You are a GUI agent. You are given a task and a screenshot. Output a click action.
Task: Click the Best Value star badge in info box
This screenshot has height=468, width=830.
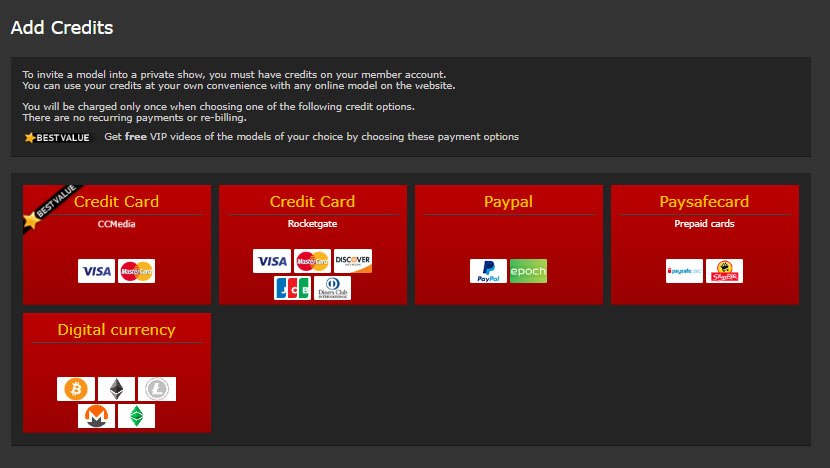coord(57,138)
